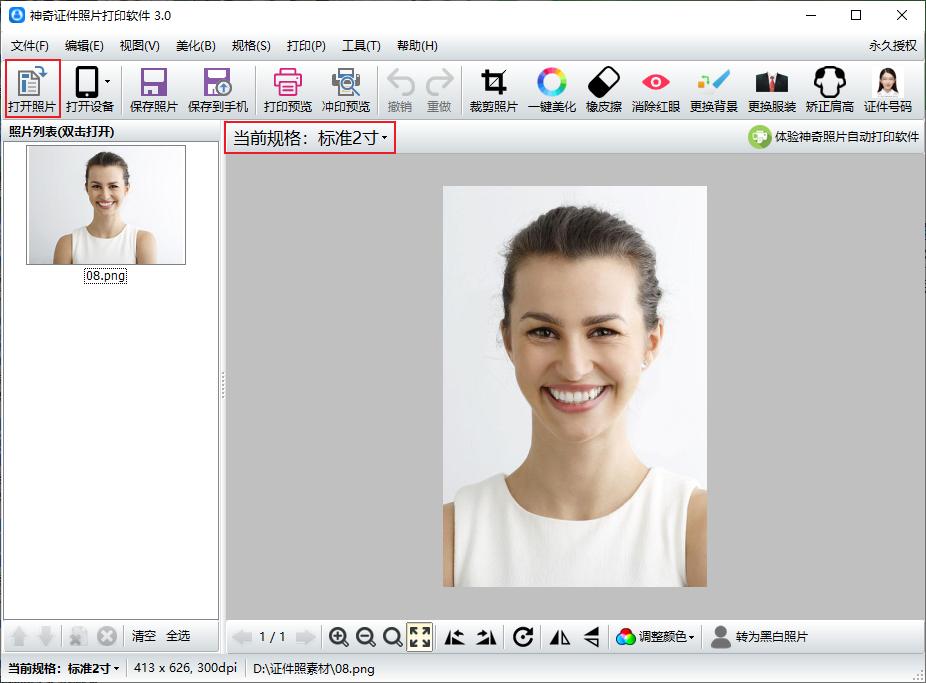Apply 一键美化 using the color wheel icon
The width and height of the screenshot is (926, 683).
pos(551,89)
